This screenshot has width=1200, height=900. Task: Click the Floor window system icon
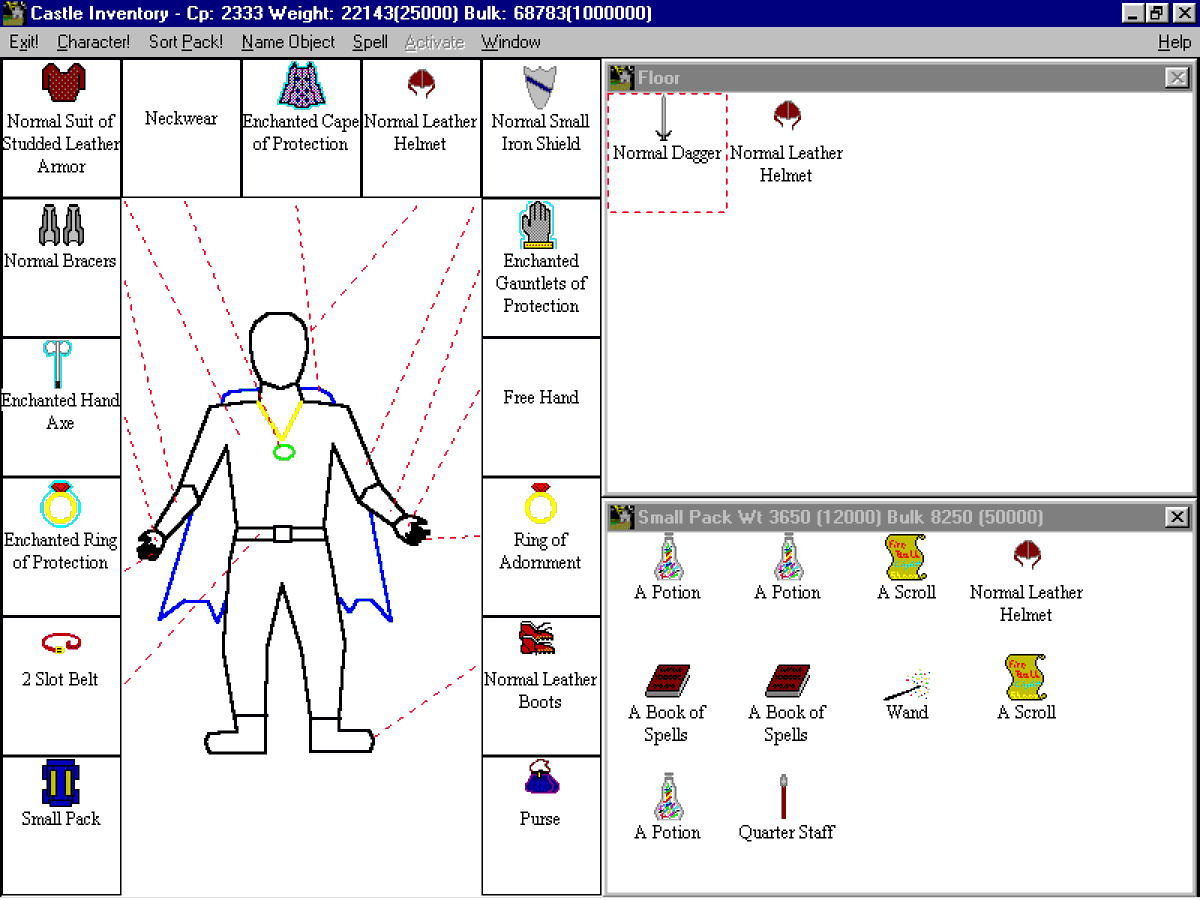tap(622, 78)
